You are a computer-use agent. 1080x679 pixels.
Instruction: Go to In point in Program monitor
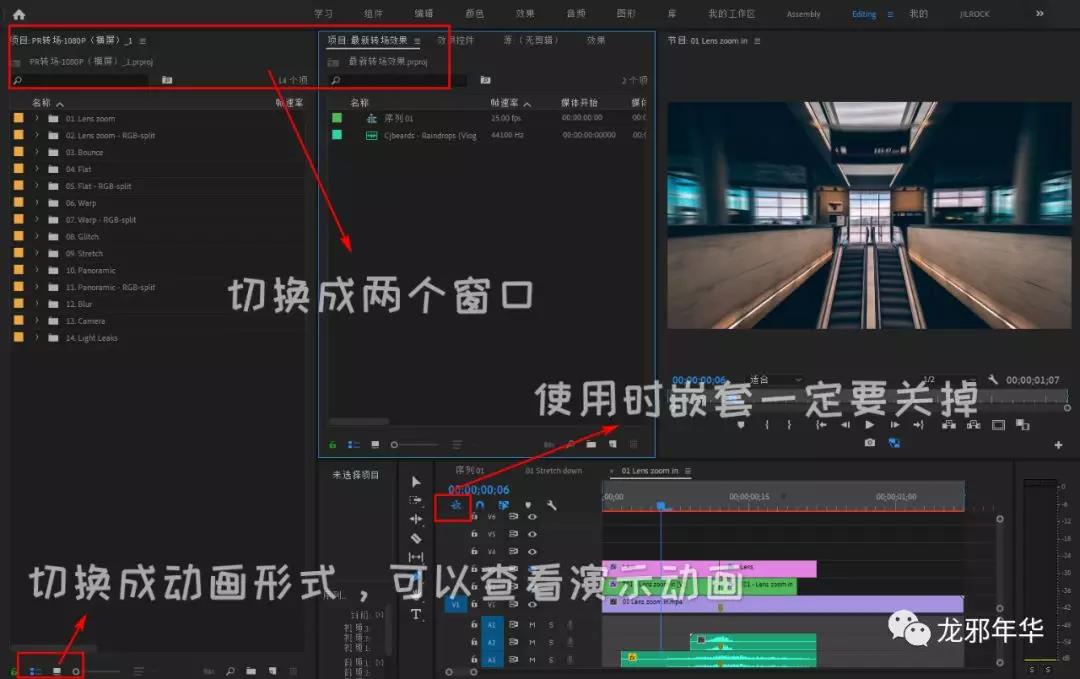(821, 425)
